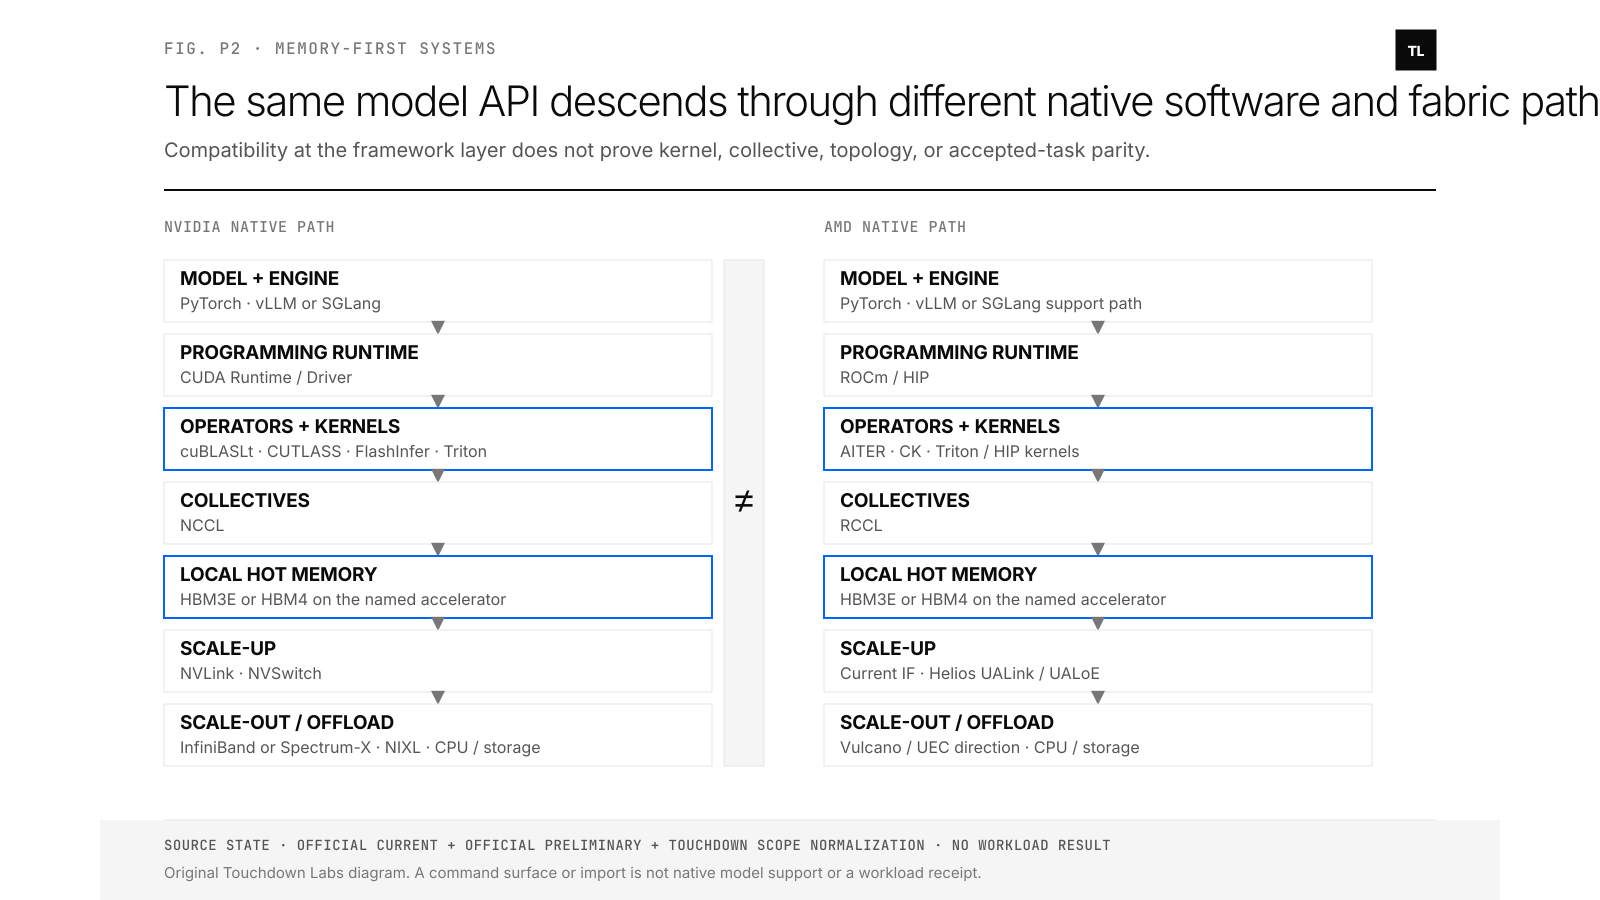Click the 'Original Touchdown Labs diagram' footnote

[573, 873]
